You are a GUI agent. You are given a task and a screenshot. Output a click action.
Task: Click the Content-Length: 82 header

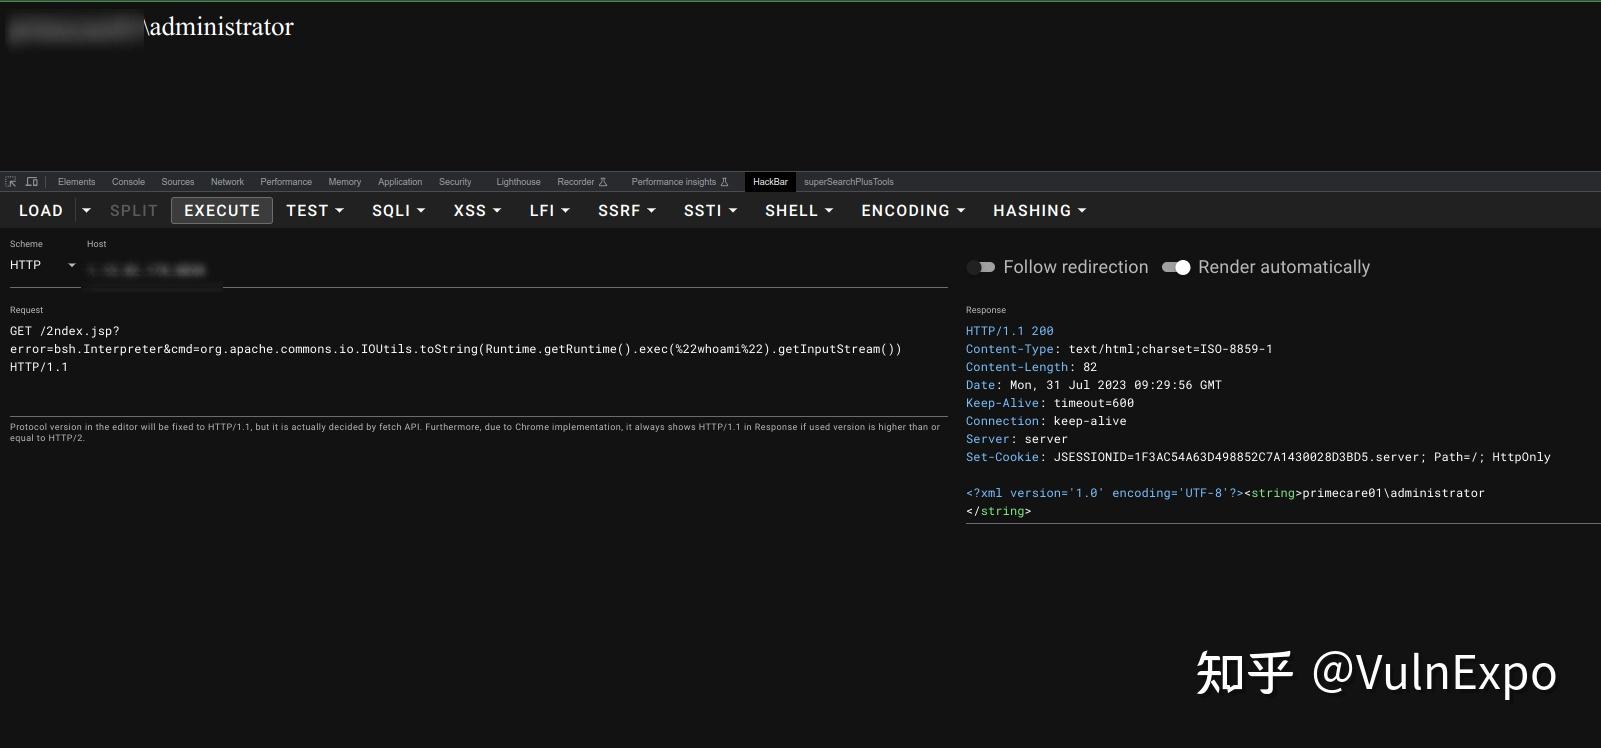[x=1031, y=367]
